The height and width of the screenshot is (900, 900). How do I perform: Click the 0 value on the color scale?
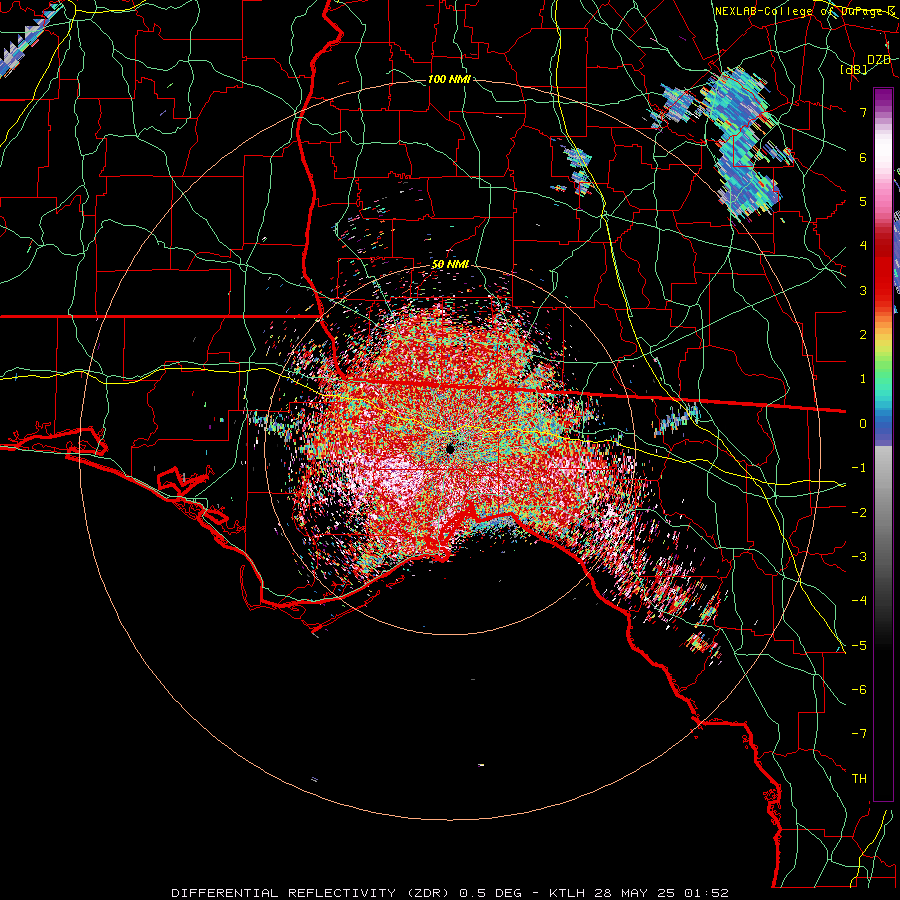tap(863, 424)
